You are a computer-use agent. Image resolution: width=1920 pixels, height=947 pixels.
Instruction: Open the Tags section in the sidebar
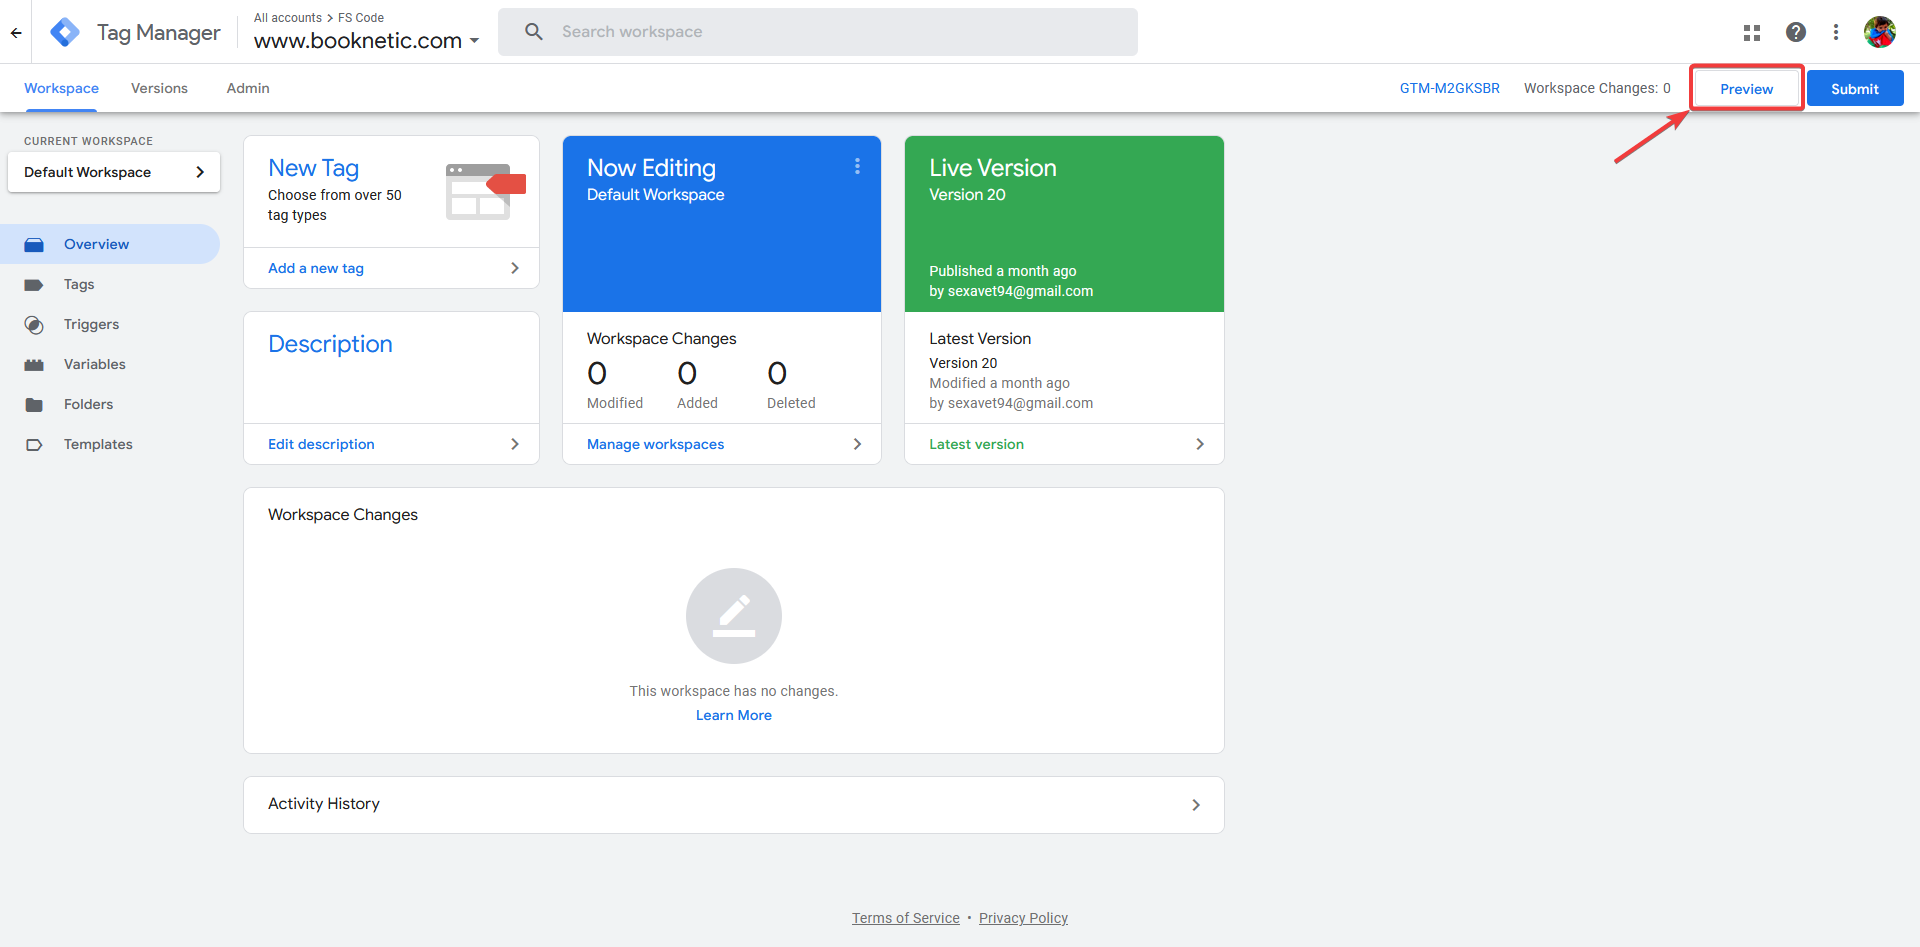pos(78,284)
